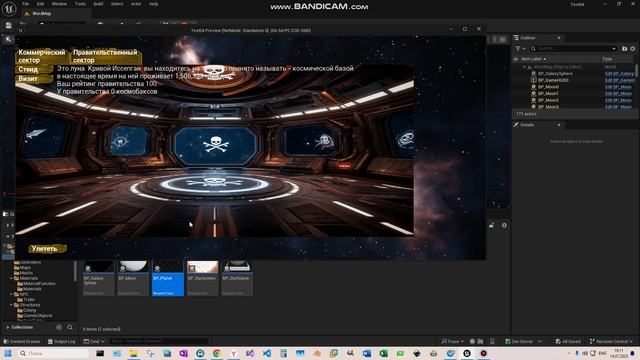Open the Revision Control dropdown
This screenshot has height=360, width=640.
point(611,341)
